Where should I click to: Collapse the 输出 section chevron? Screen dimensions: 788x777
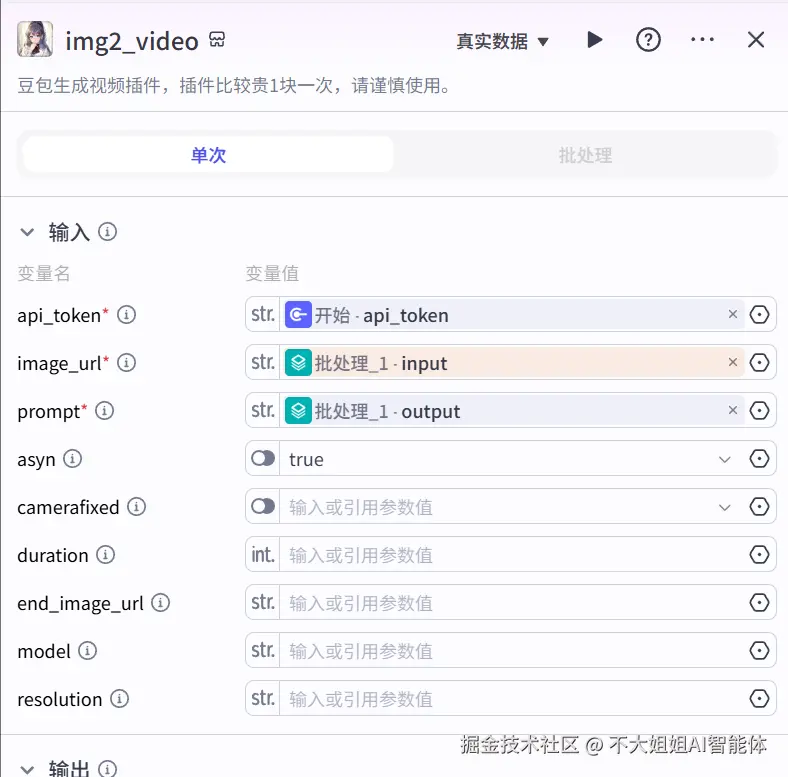pos(27,769)
